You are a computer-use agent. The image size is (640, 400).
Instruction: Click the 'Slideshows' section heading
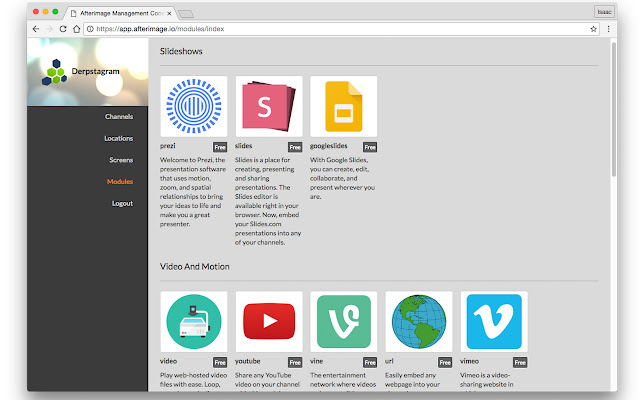click(x=181, y=51)
